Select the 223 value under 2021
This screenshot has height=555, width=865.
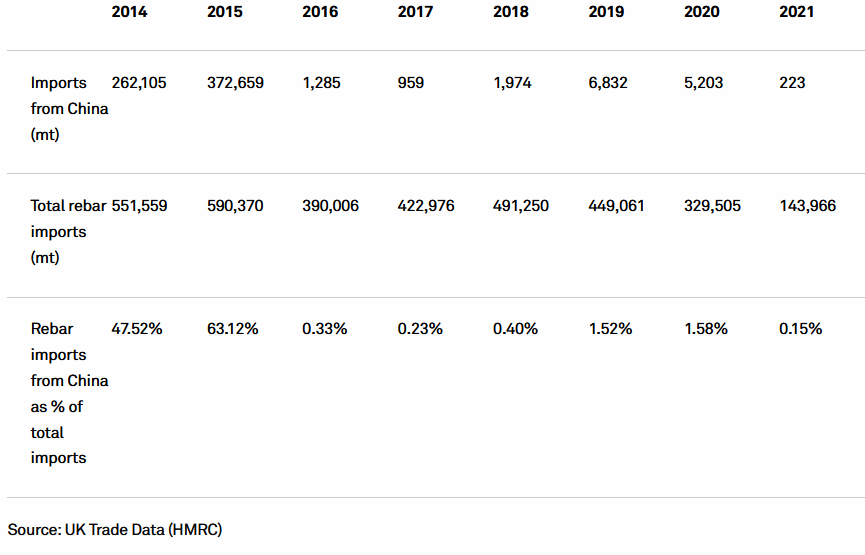792,83
